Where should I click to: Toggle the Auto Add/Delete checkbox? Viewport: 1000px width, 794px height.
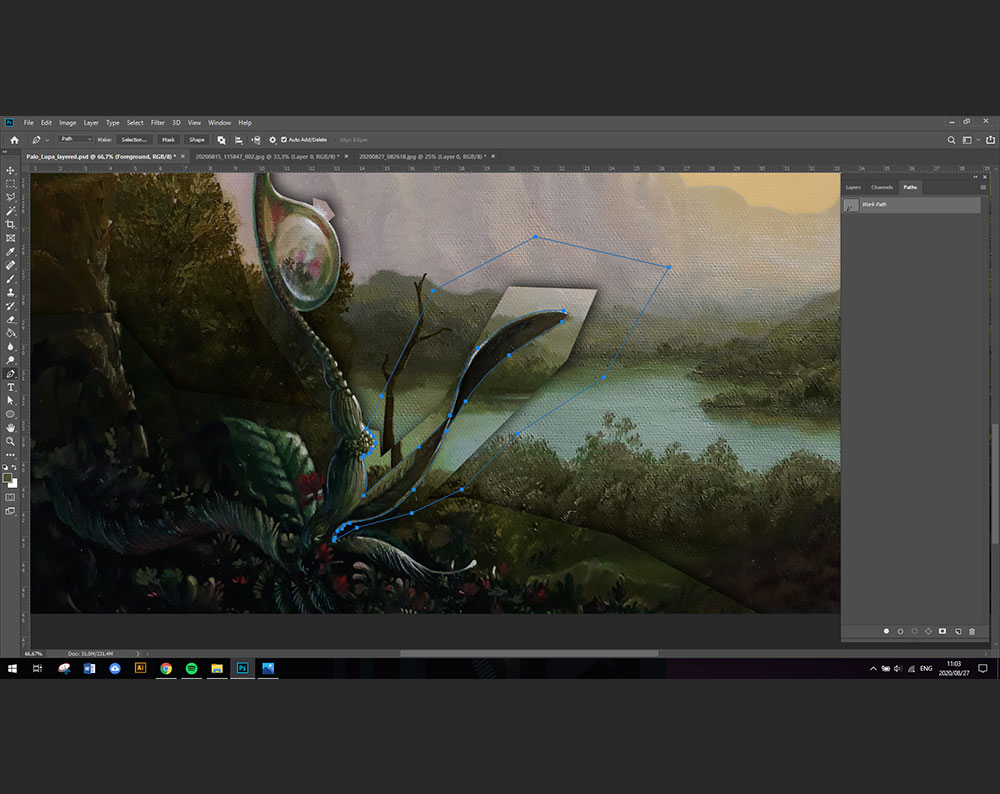(x=284, y=140)
